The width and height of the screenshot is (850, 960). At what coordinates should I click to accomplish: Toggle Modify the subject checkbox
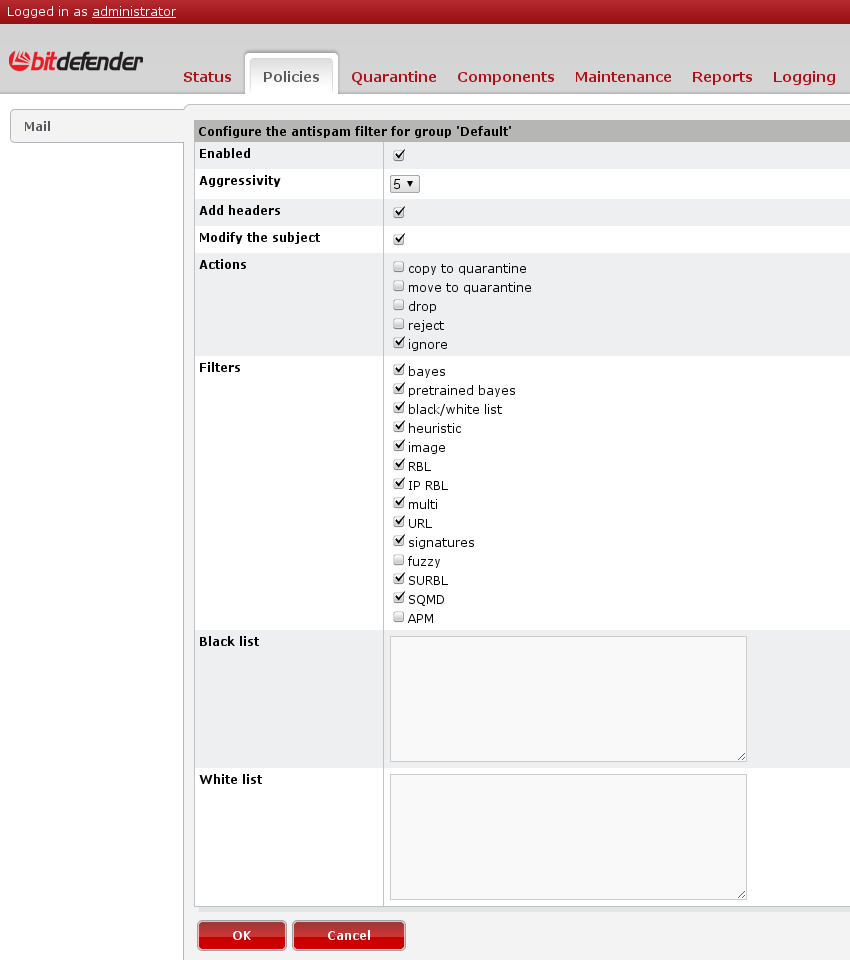click(x=399, y=239)
